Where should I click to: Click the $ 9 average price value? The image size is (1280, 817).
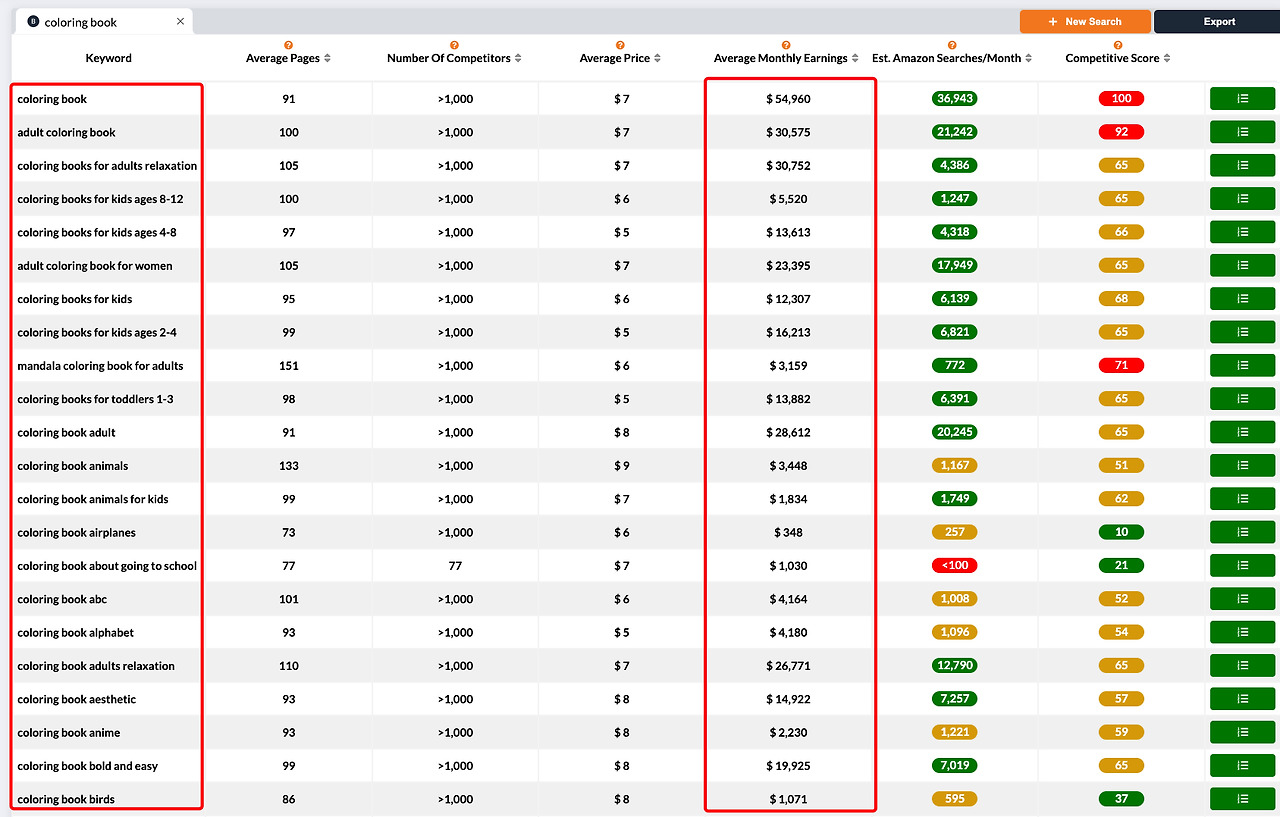[x=622, y=466]
